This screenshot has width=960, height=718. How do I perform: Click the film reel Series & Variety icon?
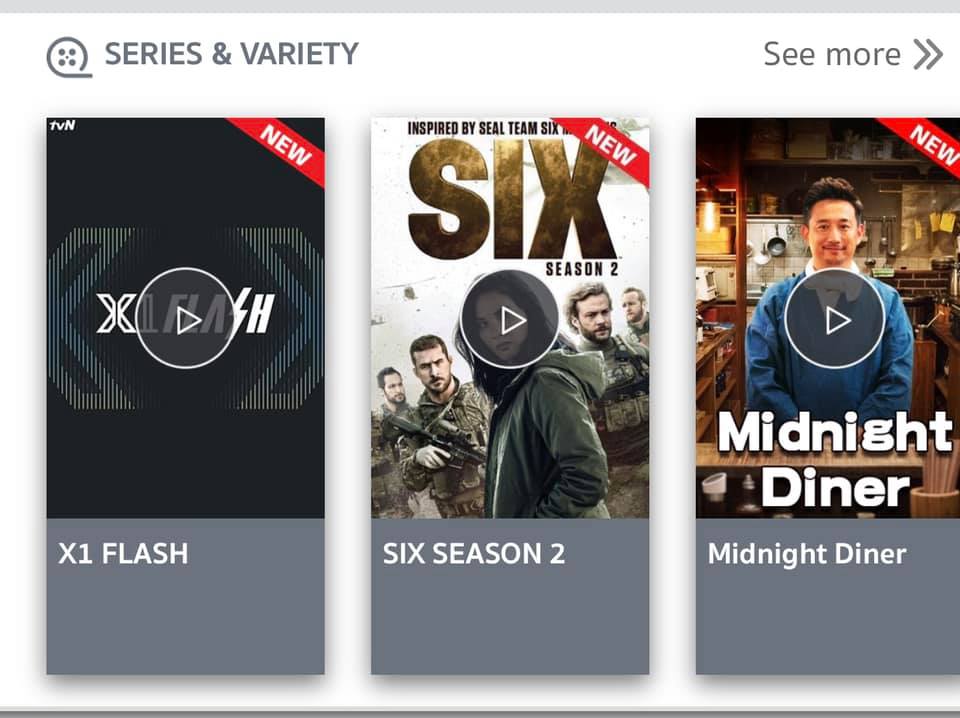[69, 58]
